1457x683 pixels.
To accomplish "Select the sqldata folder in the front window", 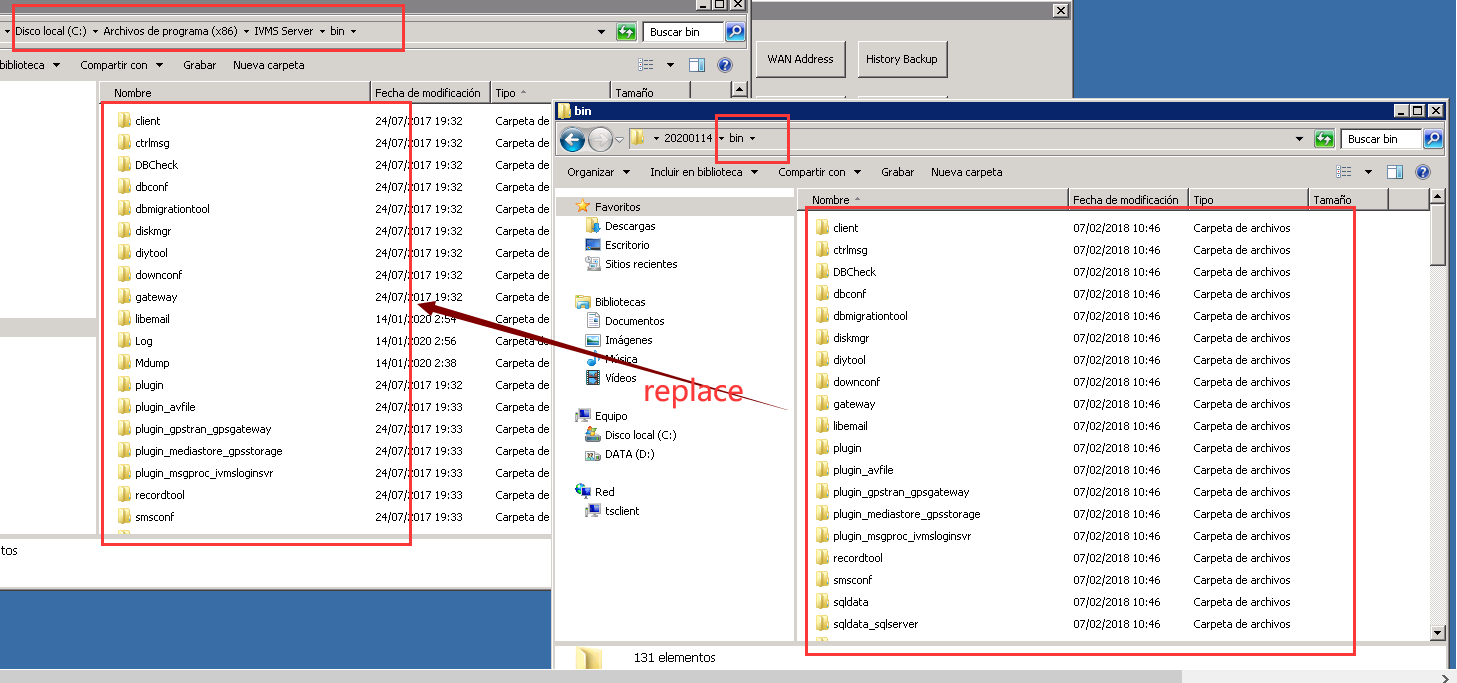I will point(842,602).
